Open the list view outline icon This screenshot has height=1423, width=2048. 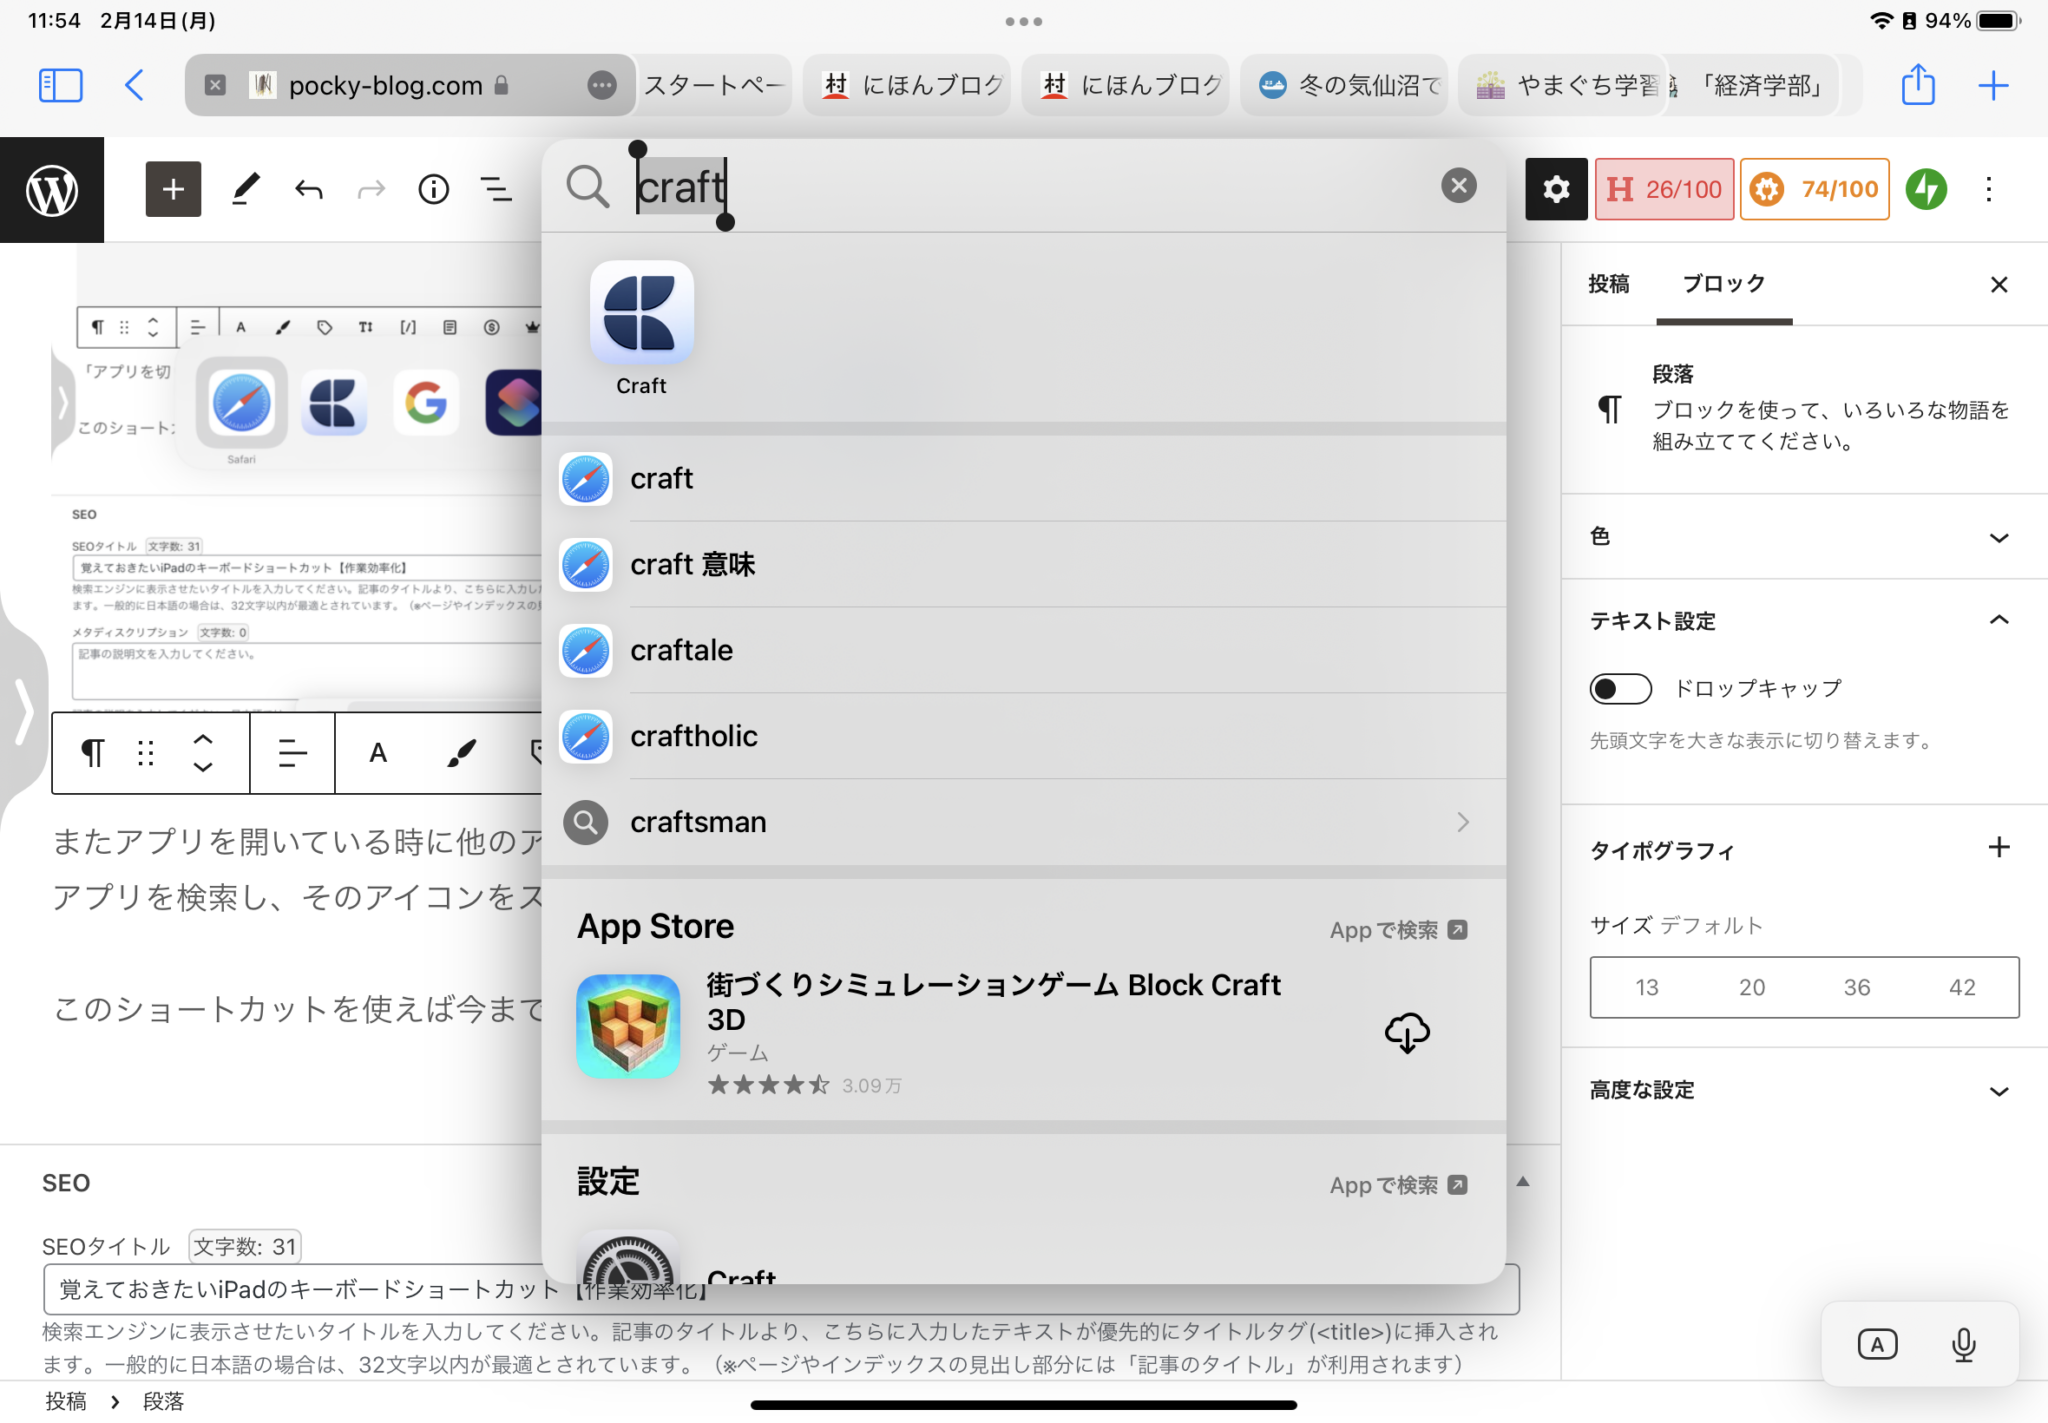pos(496,189)
